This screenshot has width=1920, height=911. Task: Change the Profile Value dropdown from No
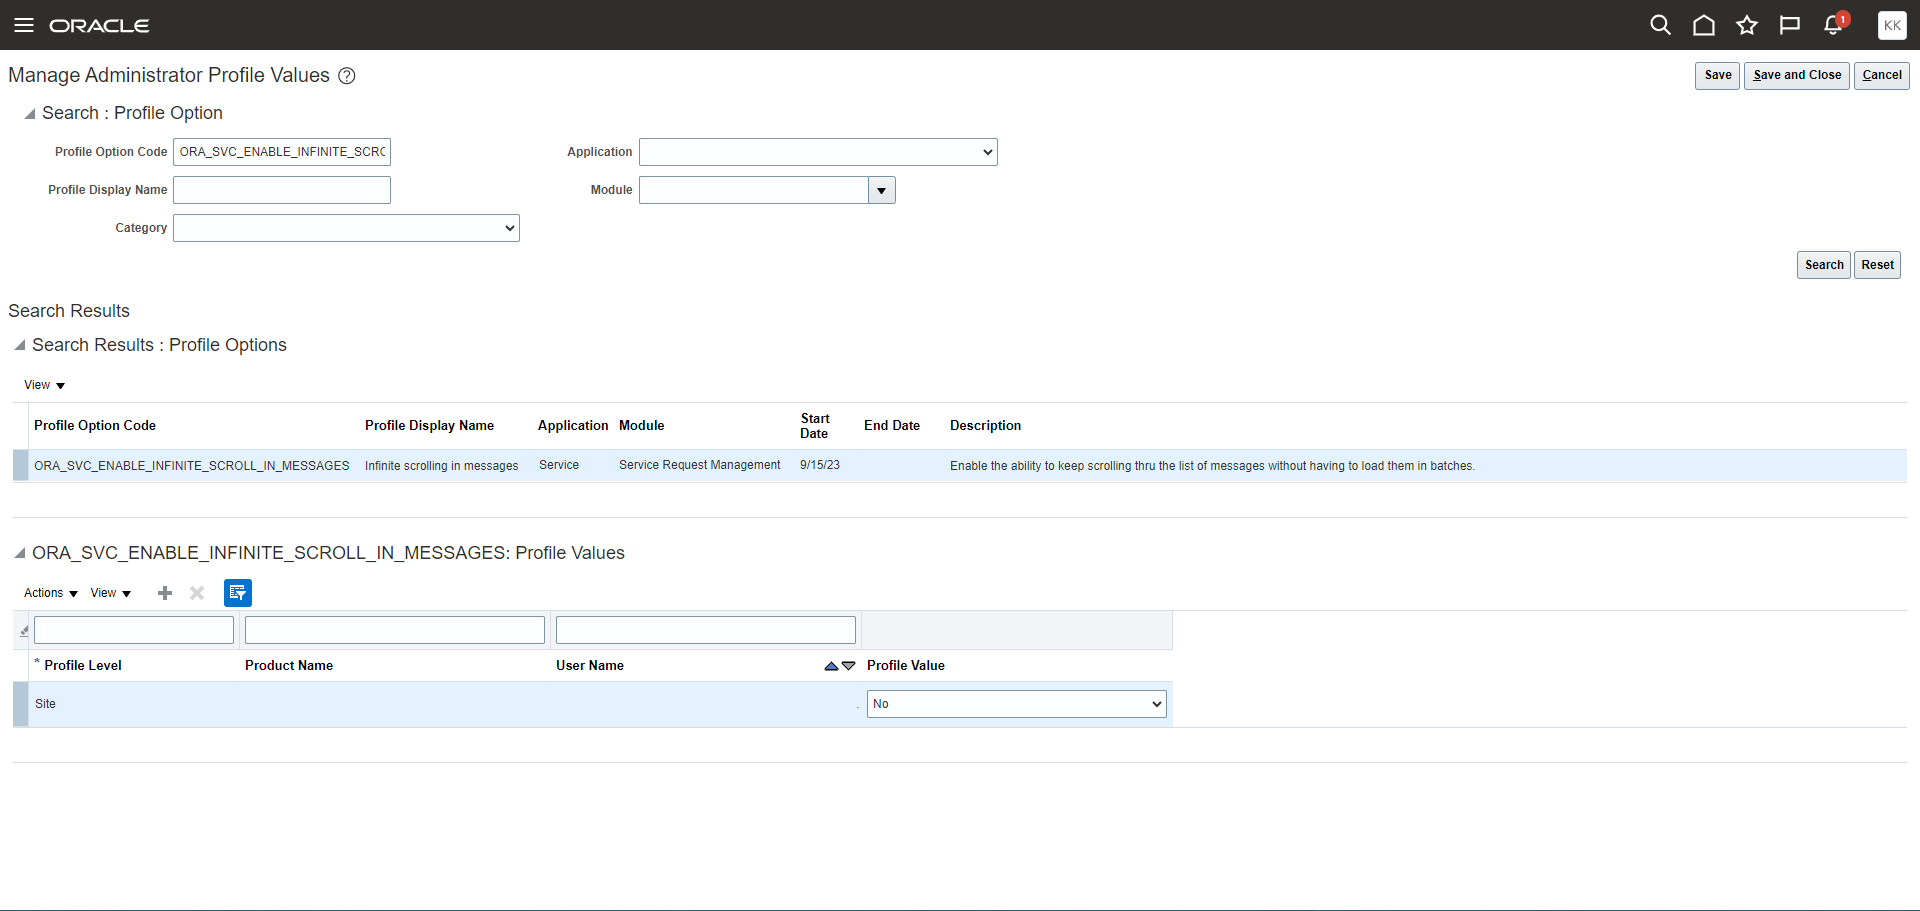[x=1016, y=703]
